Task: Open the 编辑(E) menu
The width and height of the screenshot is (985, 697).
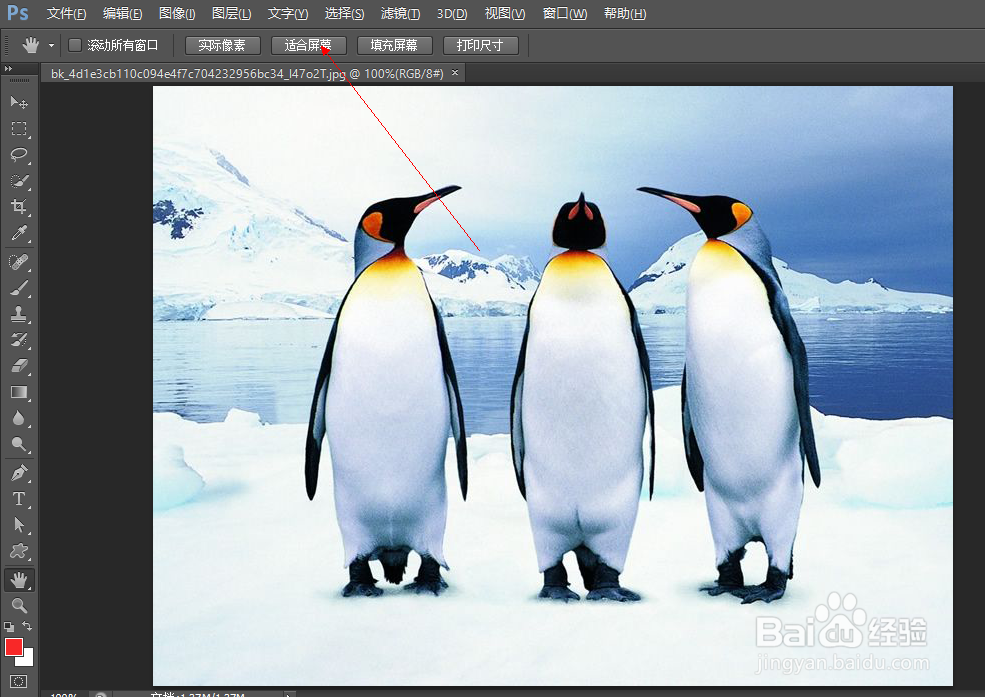Action: 122,13
